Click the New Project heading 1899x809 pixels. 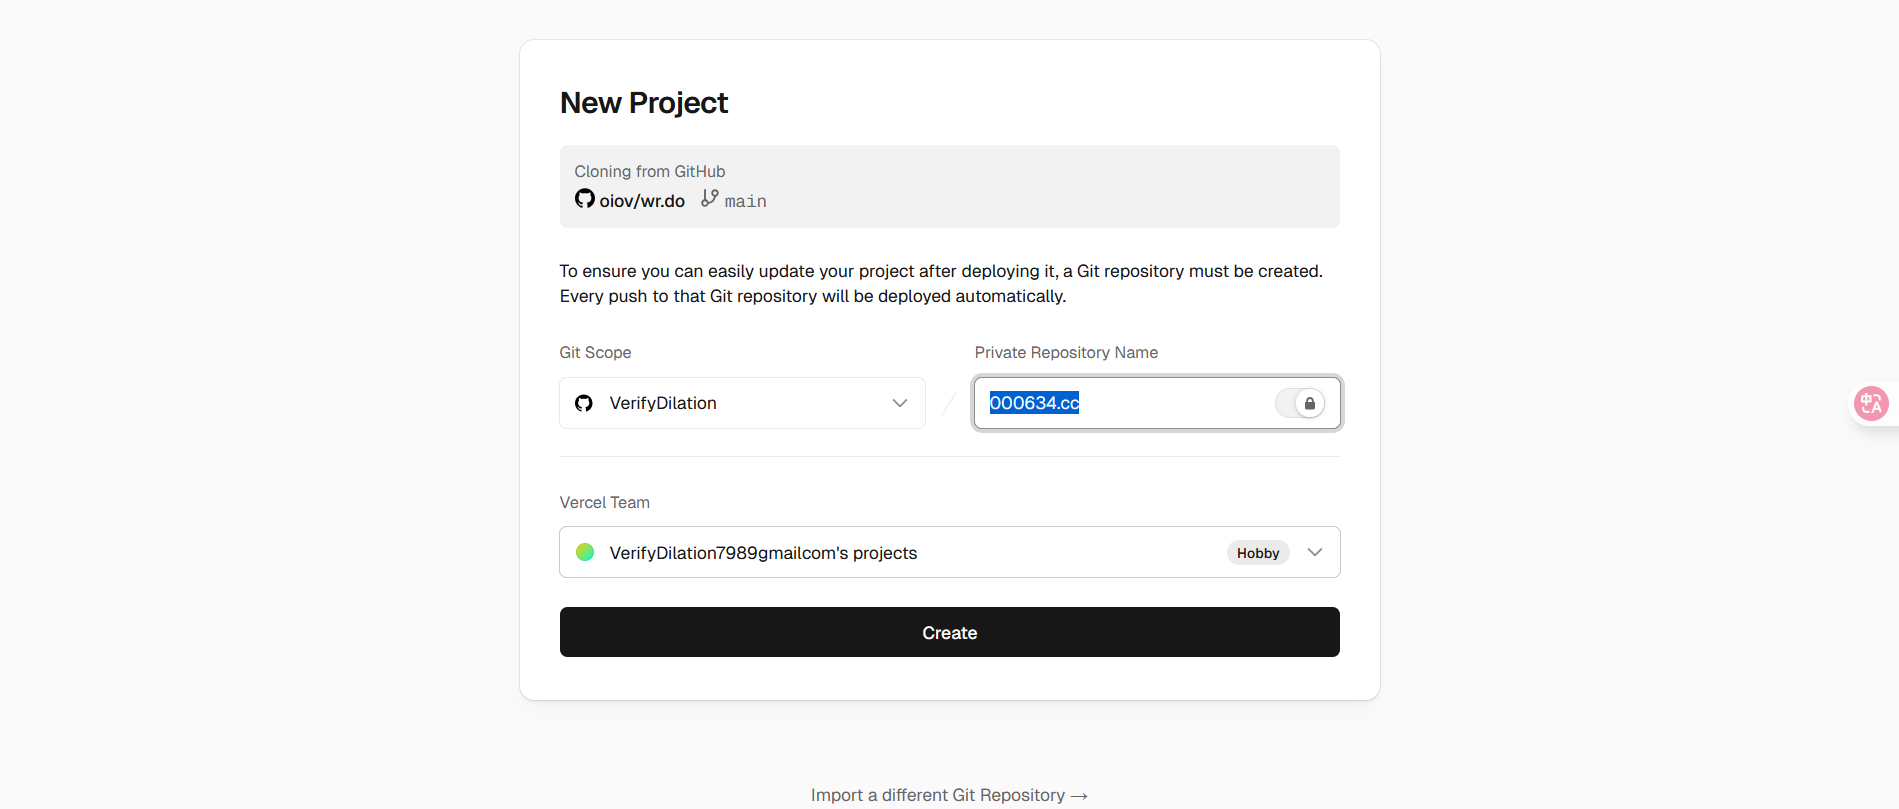[644, 103]
